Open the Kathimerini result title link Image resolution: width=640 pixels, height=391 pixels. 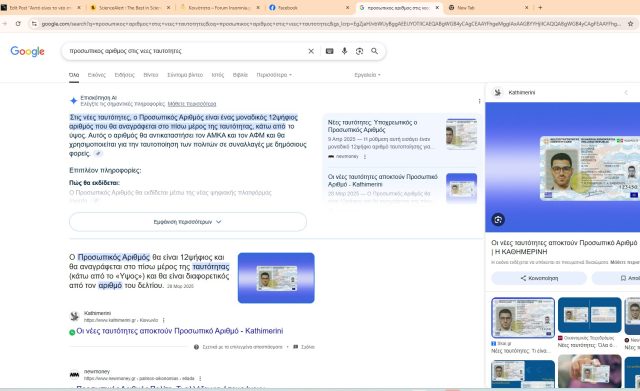[x=180, y=331]
